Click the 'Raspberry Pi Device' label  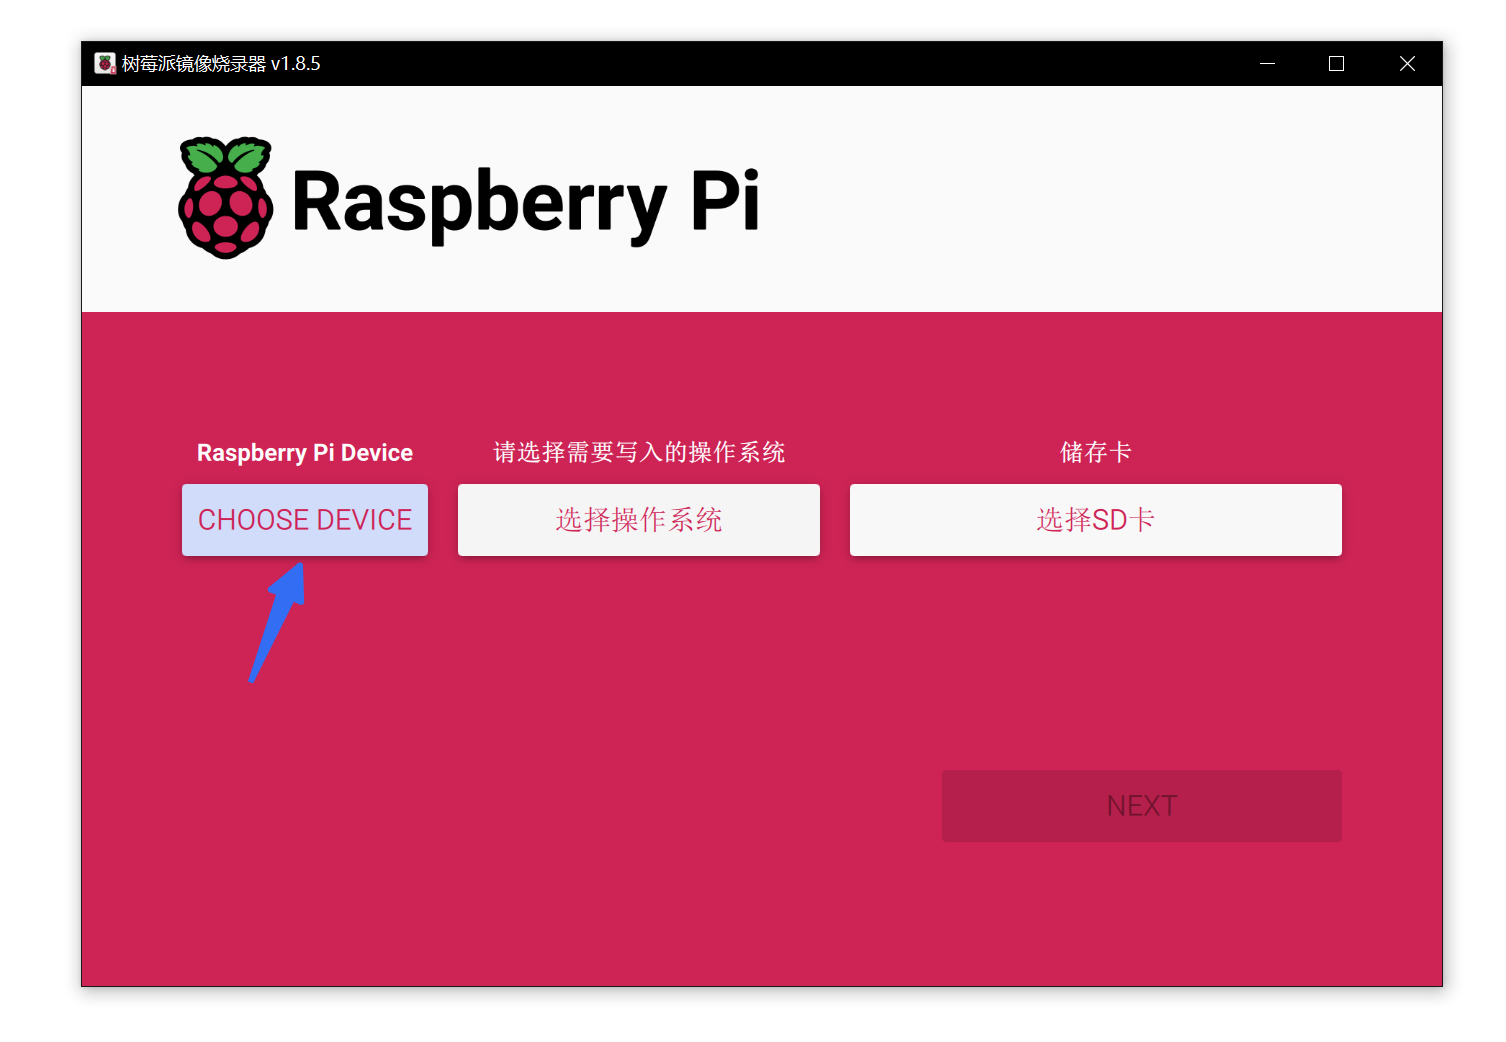point(305,453)
